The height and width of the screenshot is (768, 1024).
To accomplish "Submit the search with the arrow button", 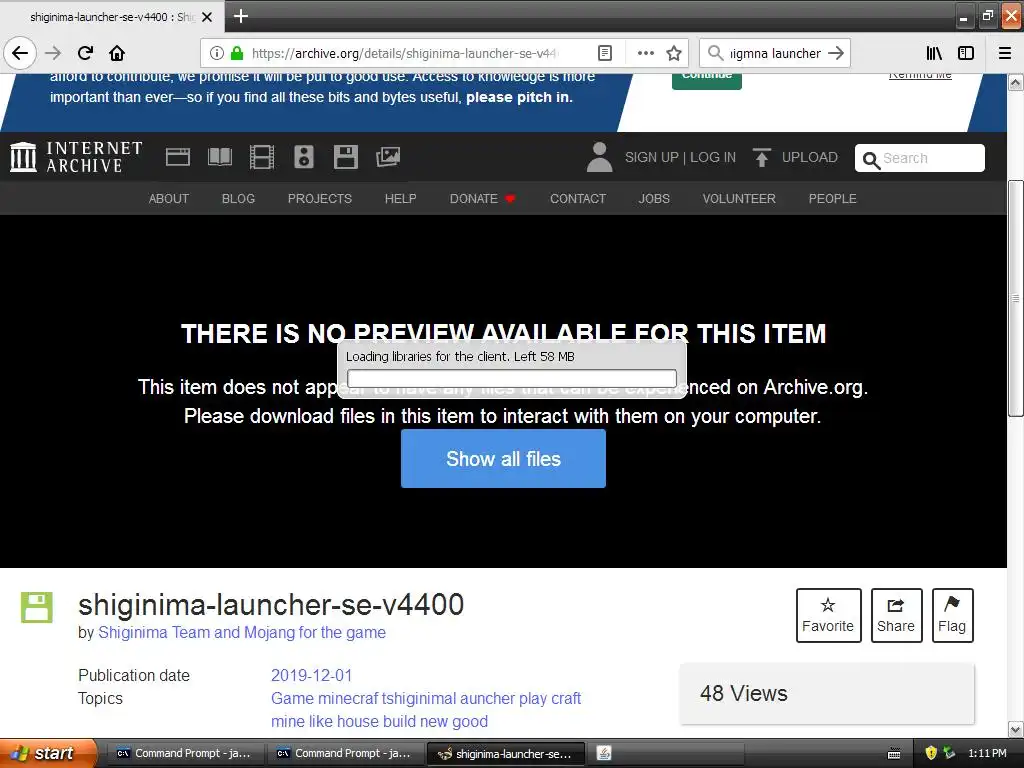I will [x=836, y=53].
